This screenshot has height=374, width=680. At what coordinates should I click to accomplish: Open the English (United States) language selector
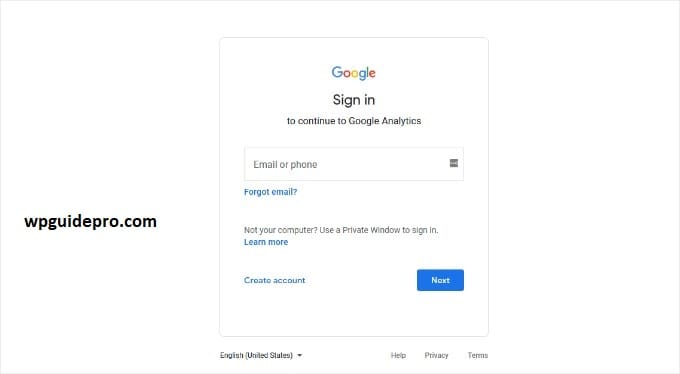tap(261, 355)
